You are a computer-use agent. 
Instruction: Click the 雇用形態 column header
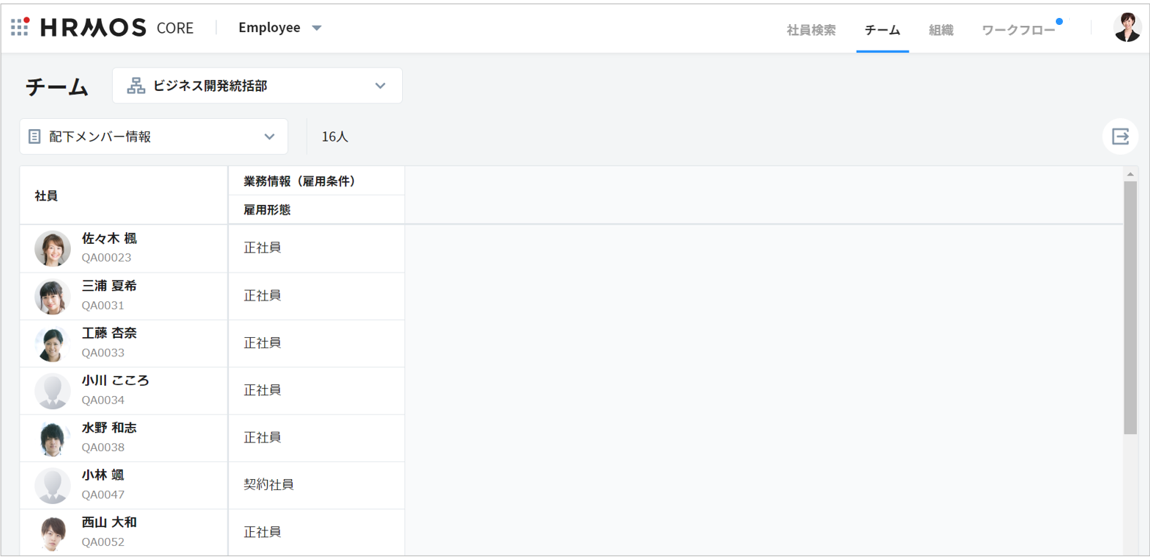[267, 210]
